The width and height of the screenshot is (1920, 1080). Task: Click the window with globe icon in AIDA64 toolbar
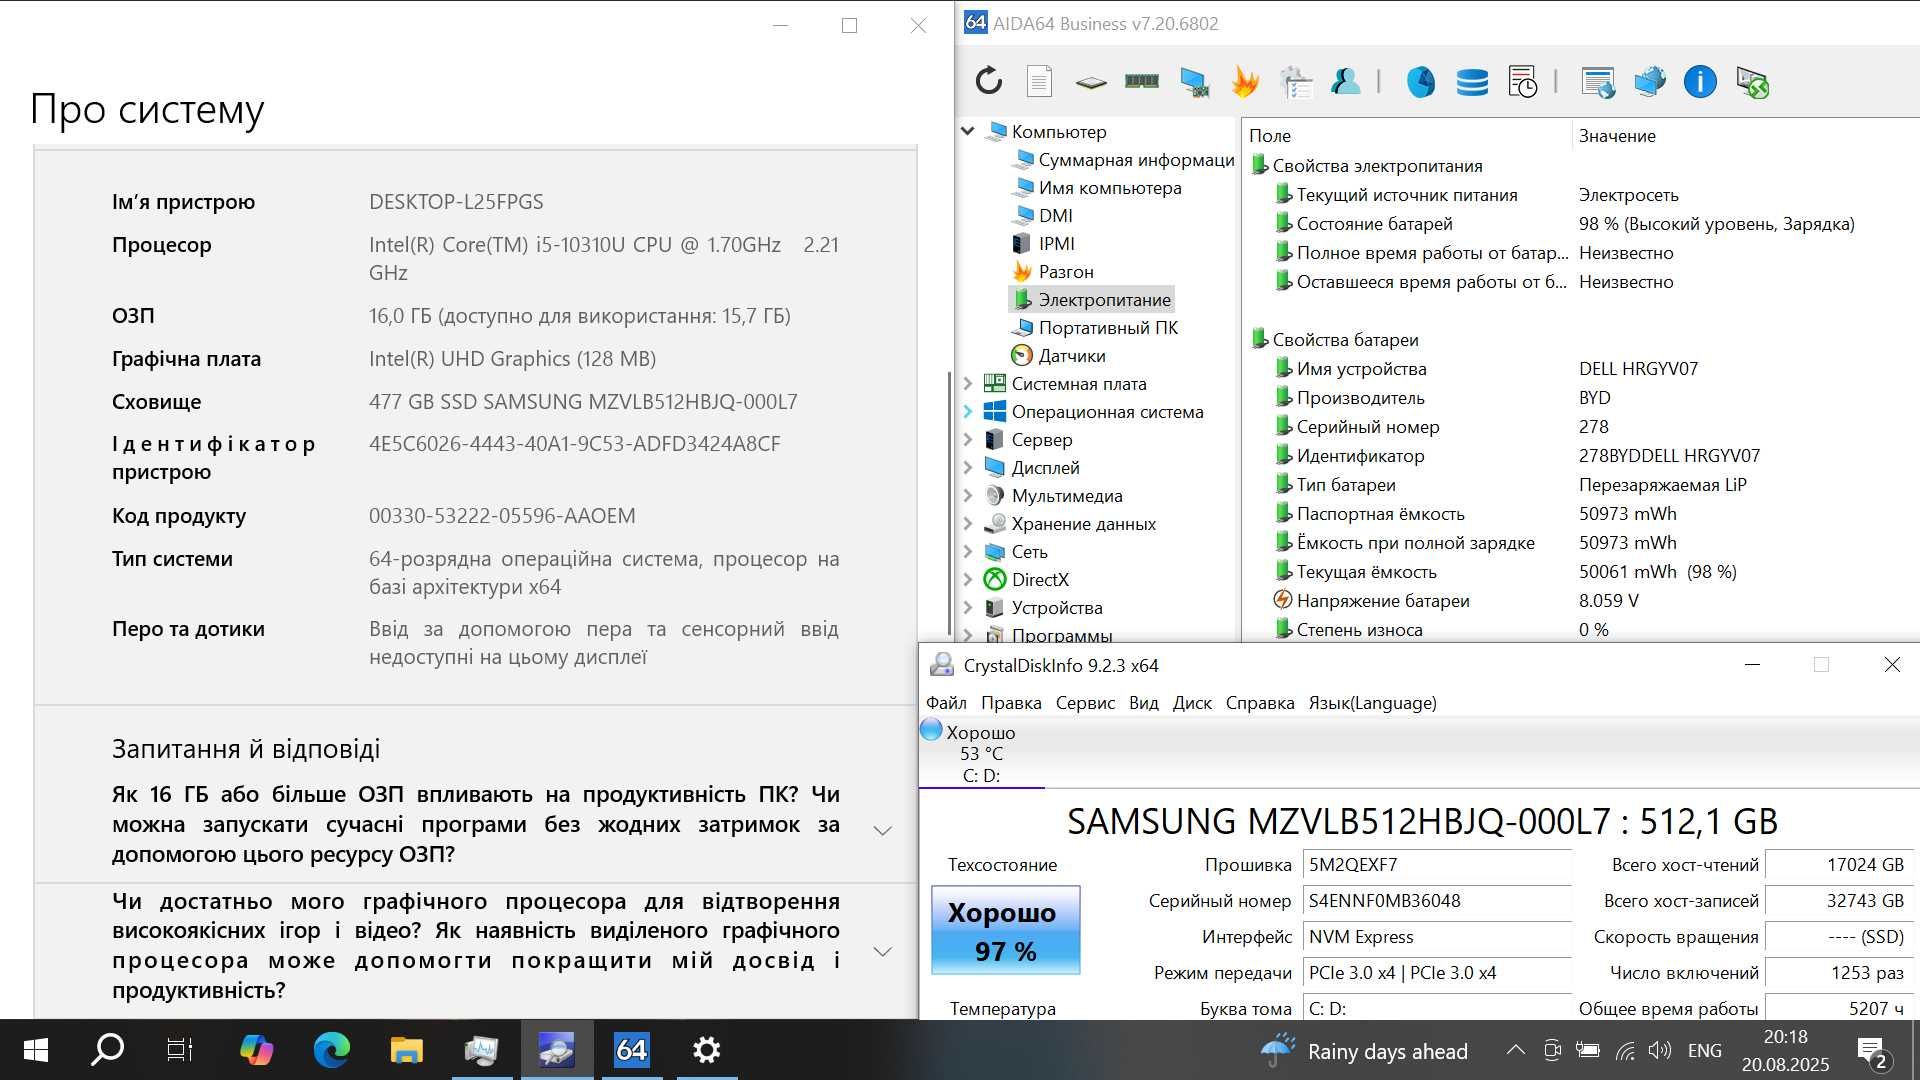(1598, 82)
